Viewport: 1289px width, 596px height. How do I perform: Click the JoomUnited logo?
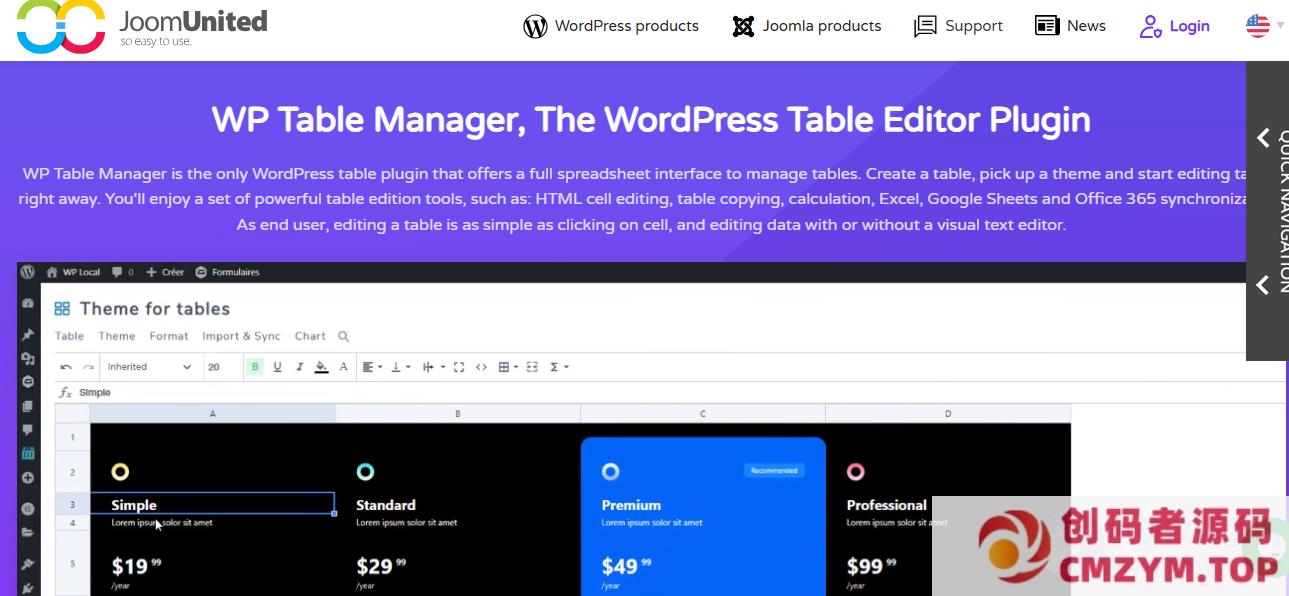coord(142,26)
